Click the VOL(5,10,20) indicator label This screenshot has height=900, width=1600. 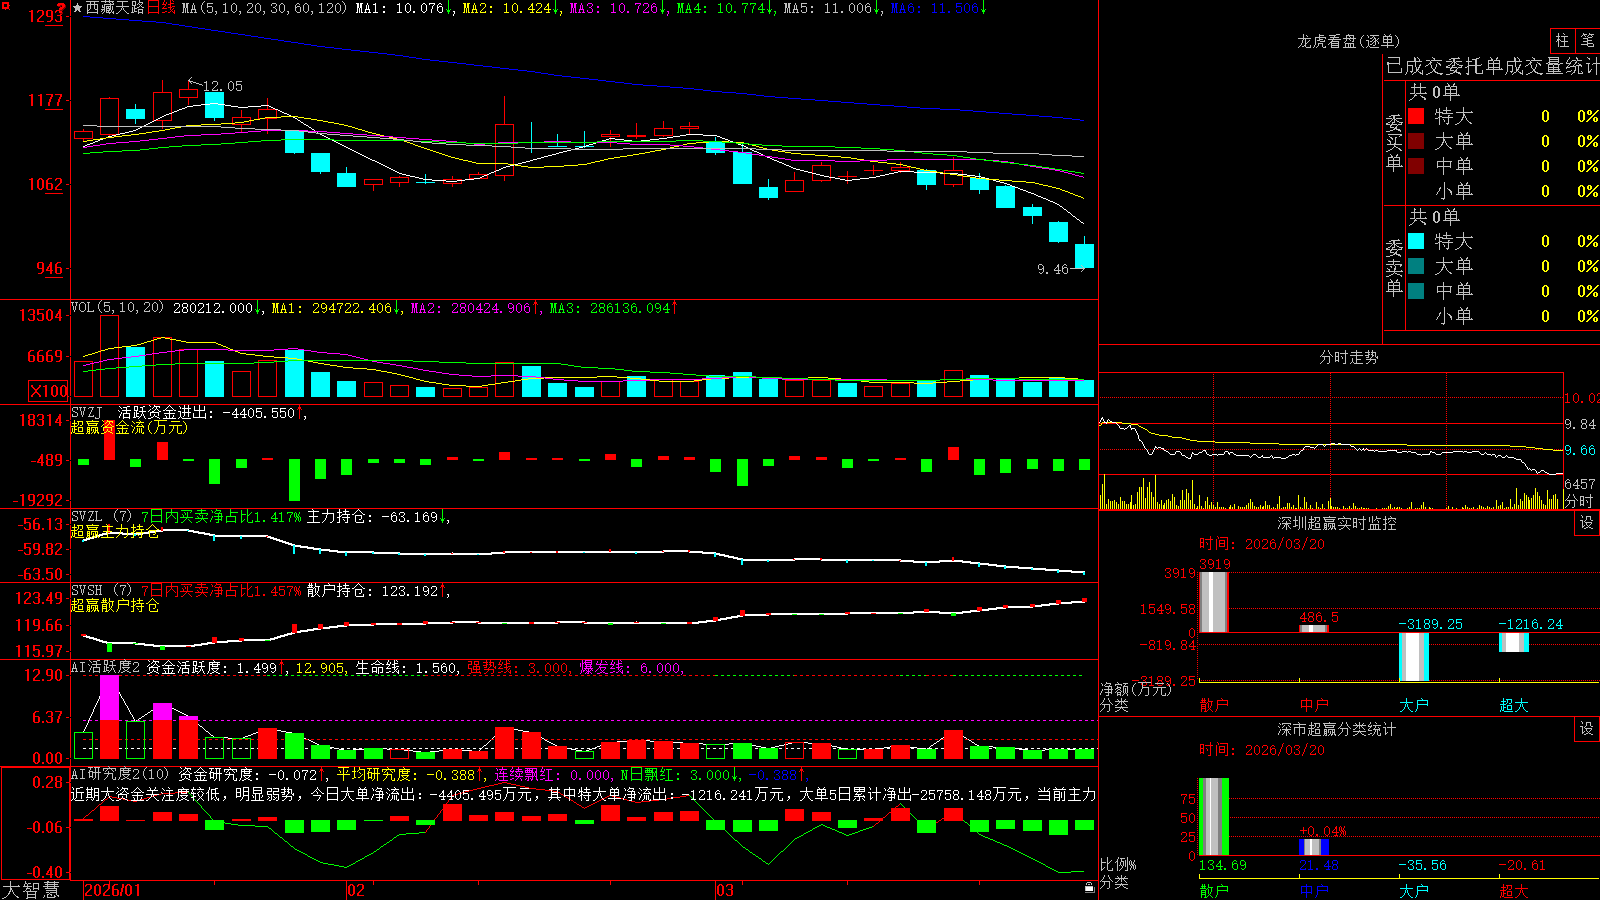[117, 307]
